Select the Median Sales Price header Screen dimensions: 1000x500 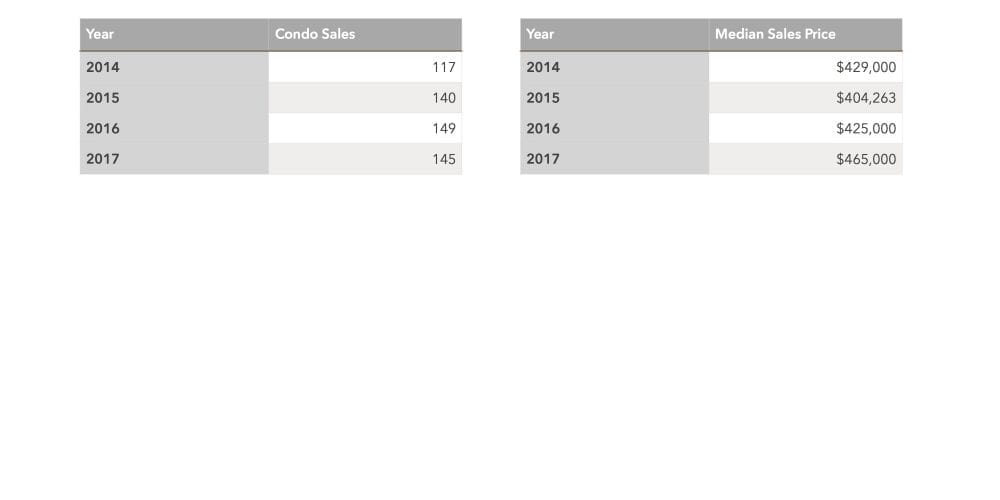[805, 34]
